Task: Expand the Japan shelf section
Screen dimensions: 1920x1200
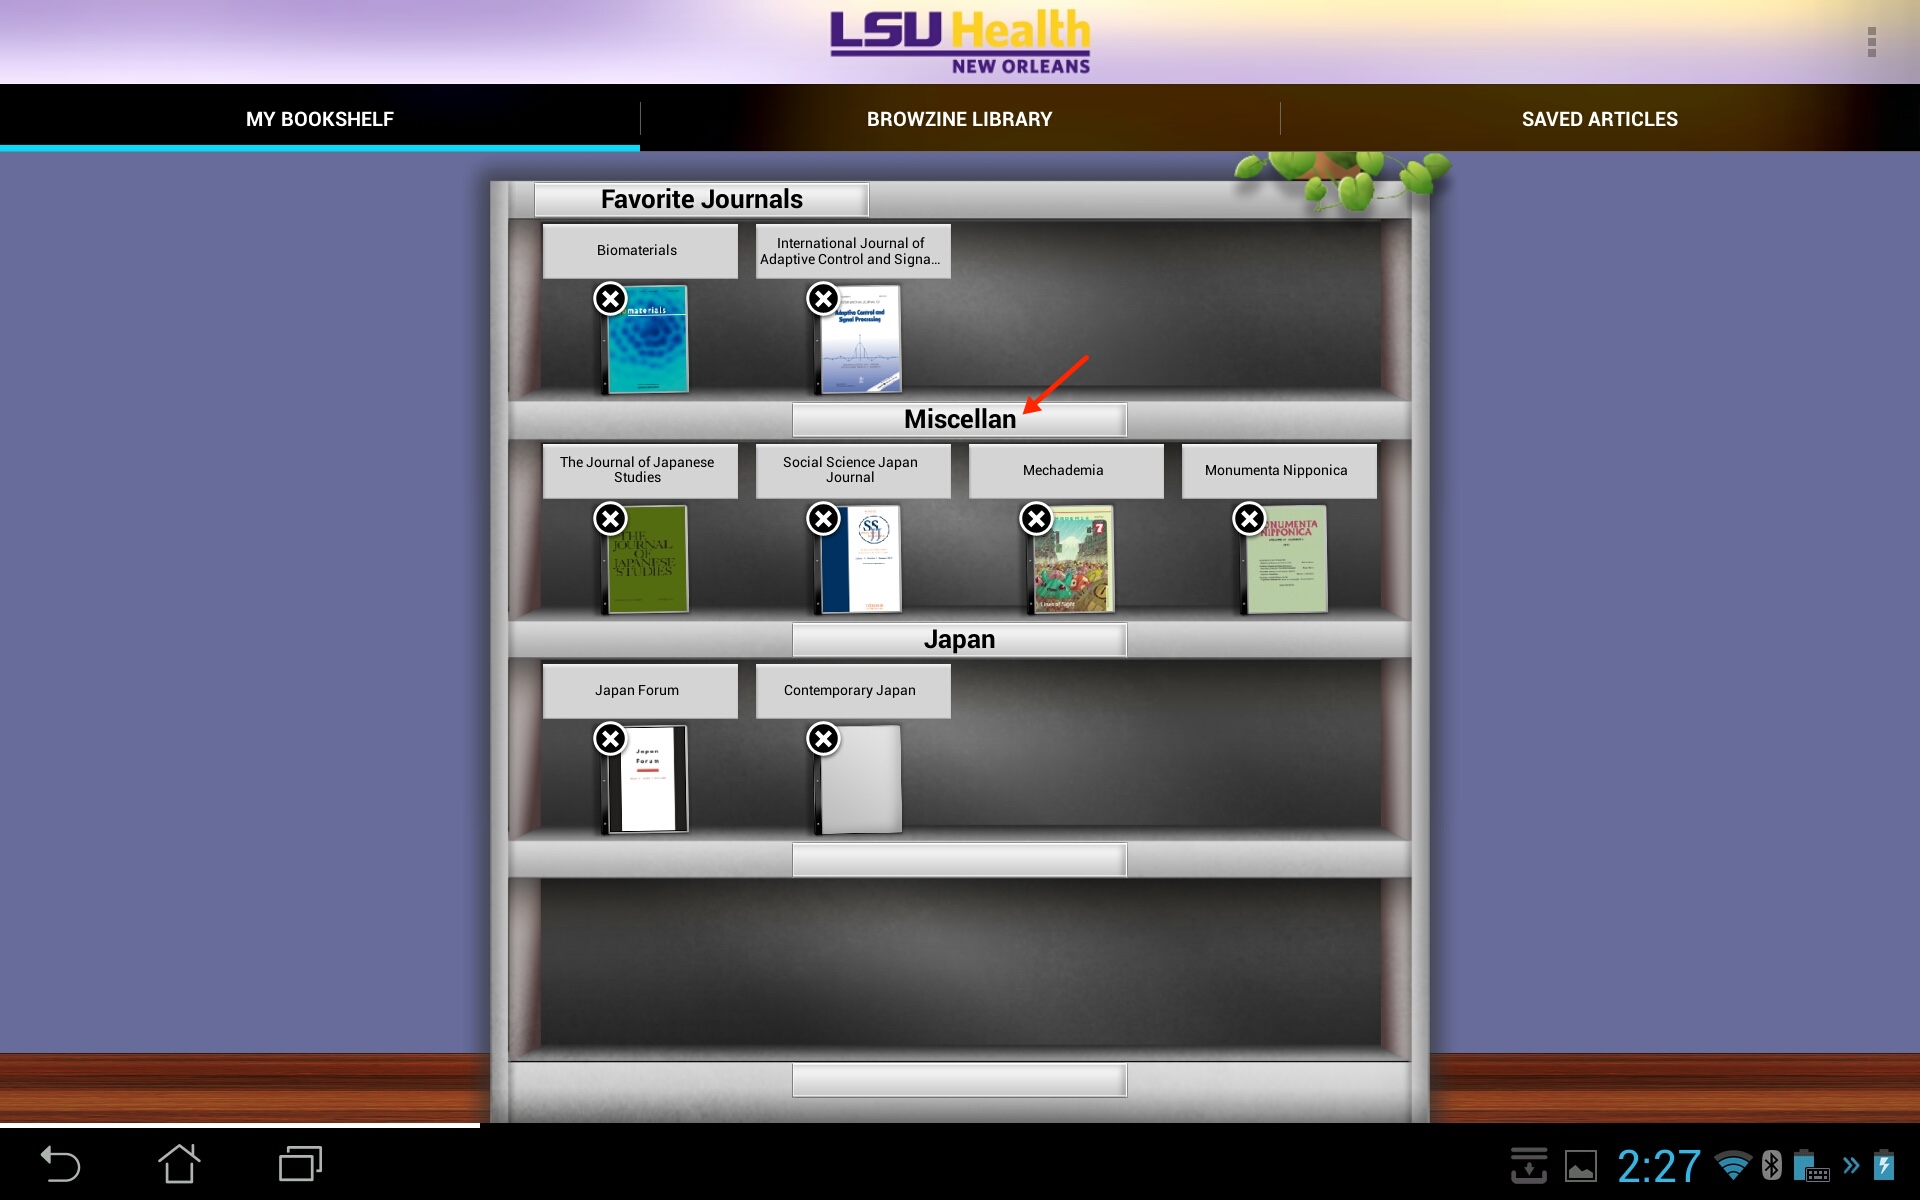Action: pos(958,639)
